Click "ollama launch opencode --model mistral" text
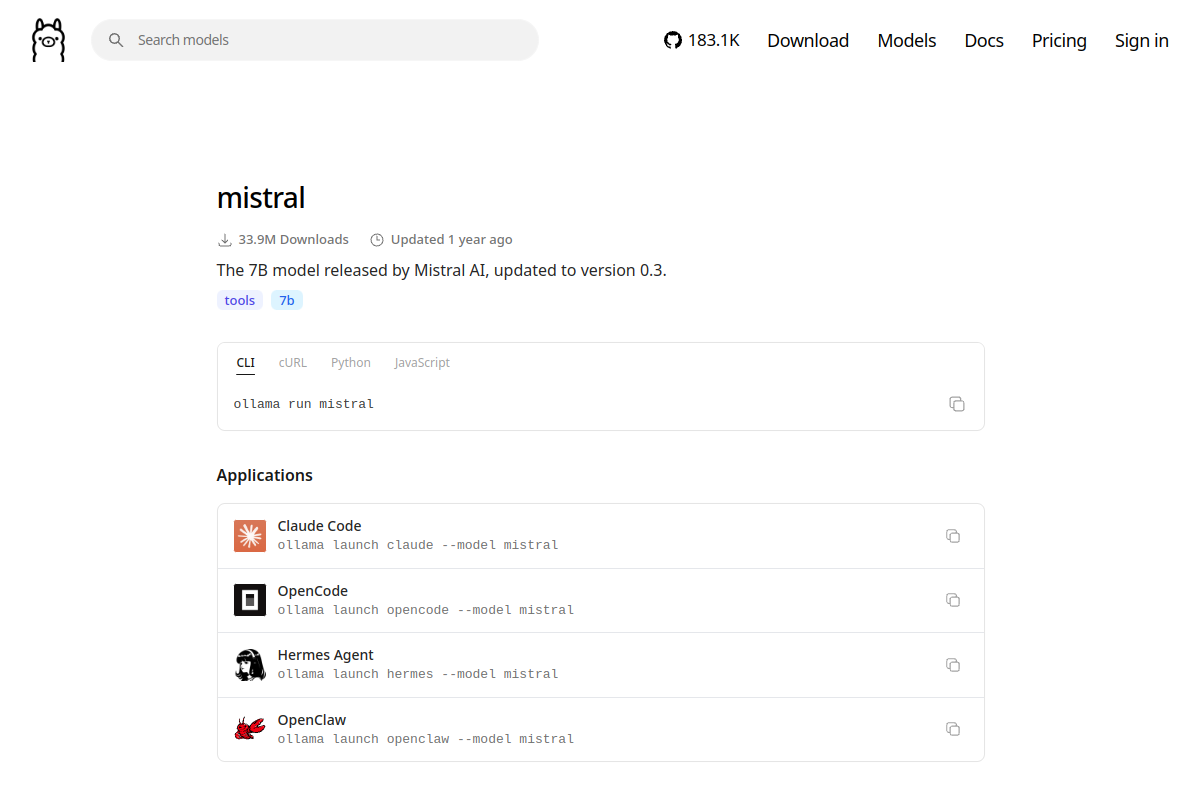The width and height of the screenshot is (1200, 800). (426, 610)
